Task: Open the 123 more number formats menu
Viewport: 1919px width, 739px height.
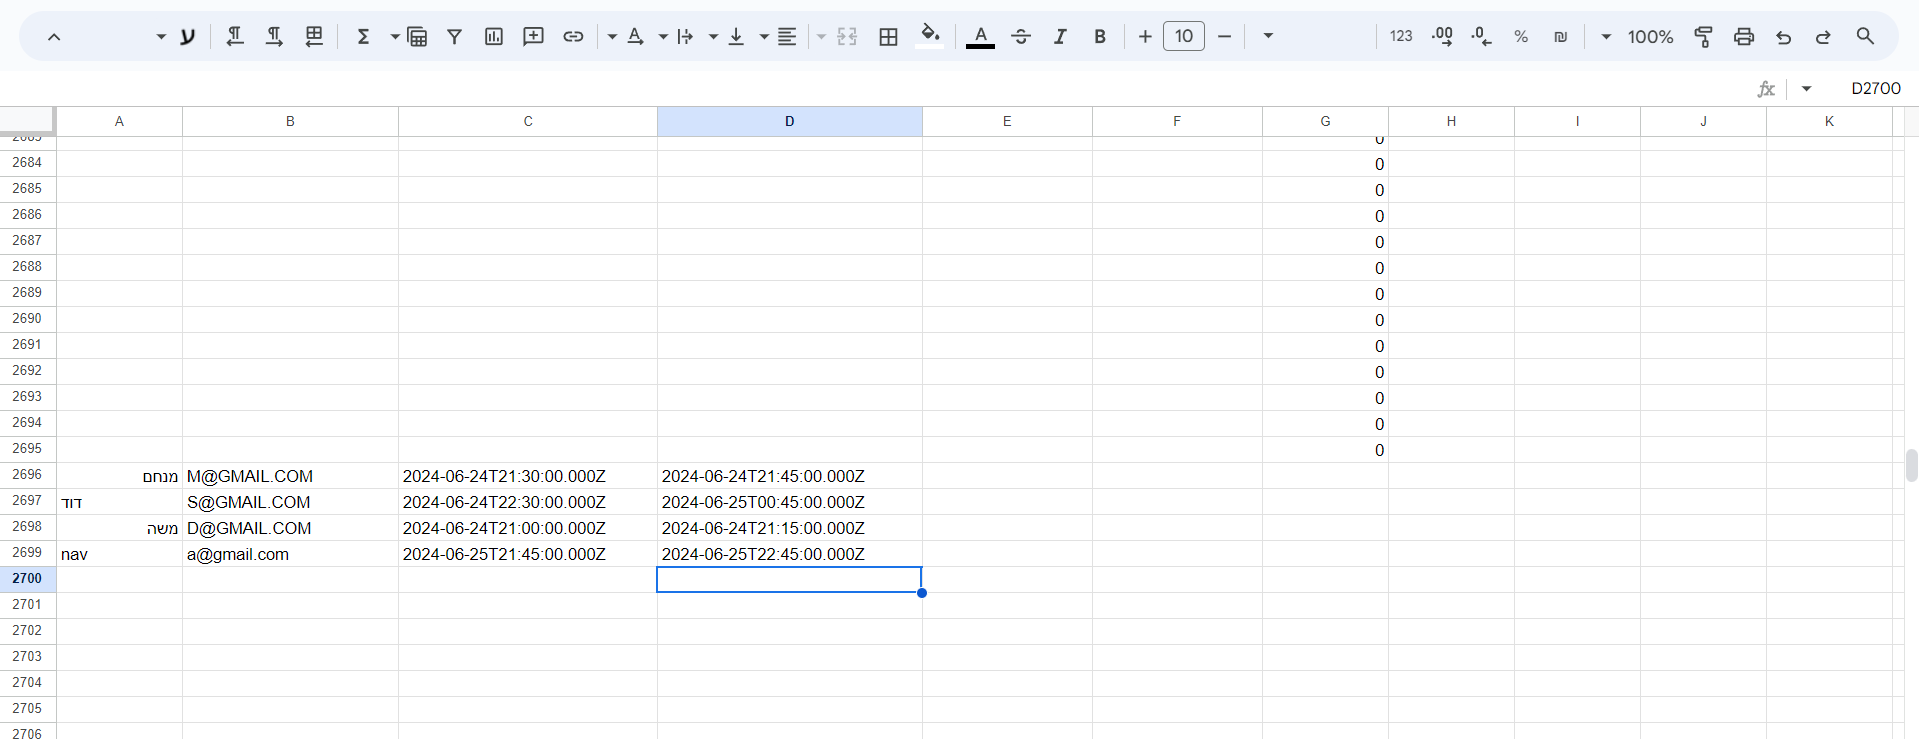Action: (1401, 36)
